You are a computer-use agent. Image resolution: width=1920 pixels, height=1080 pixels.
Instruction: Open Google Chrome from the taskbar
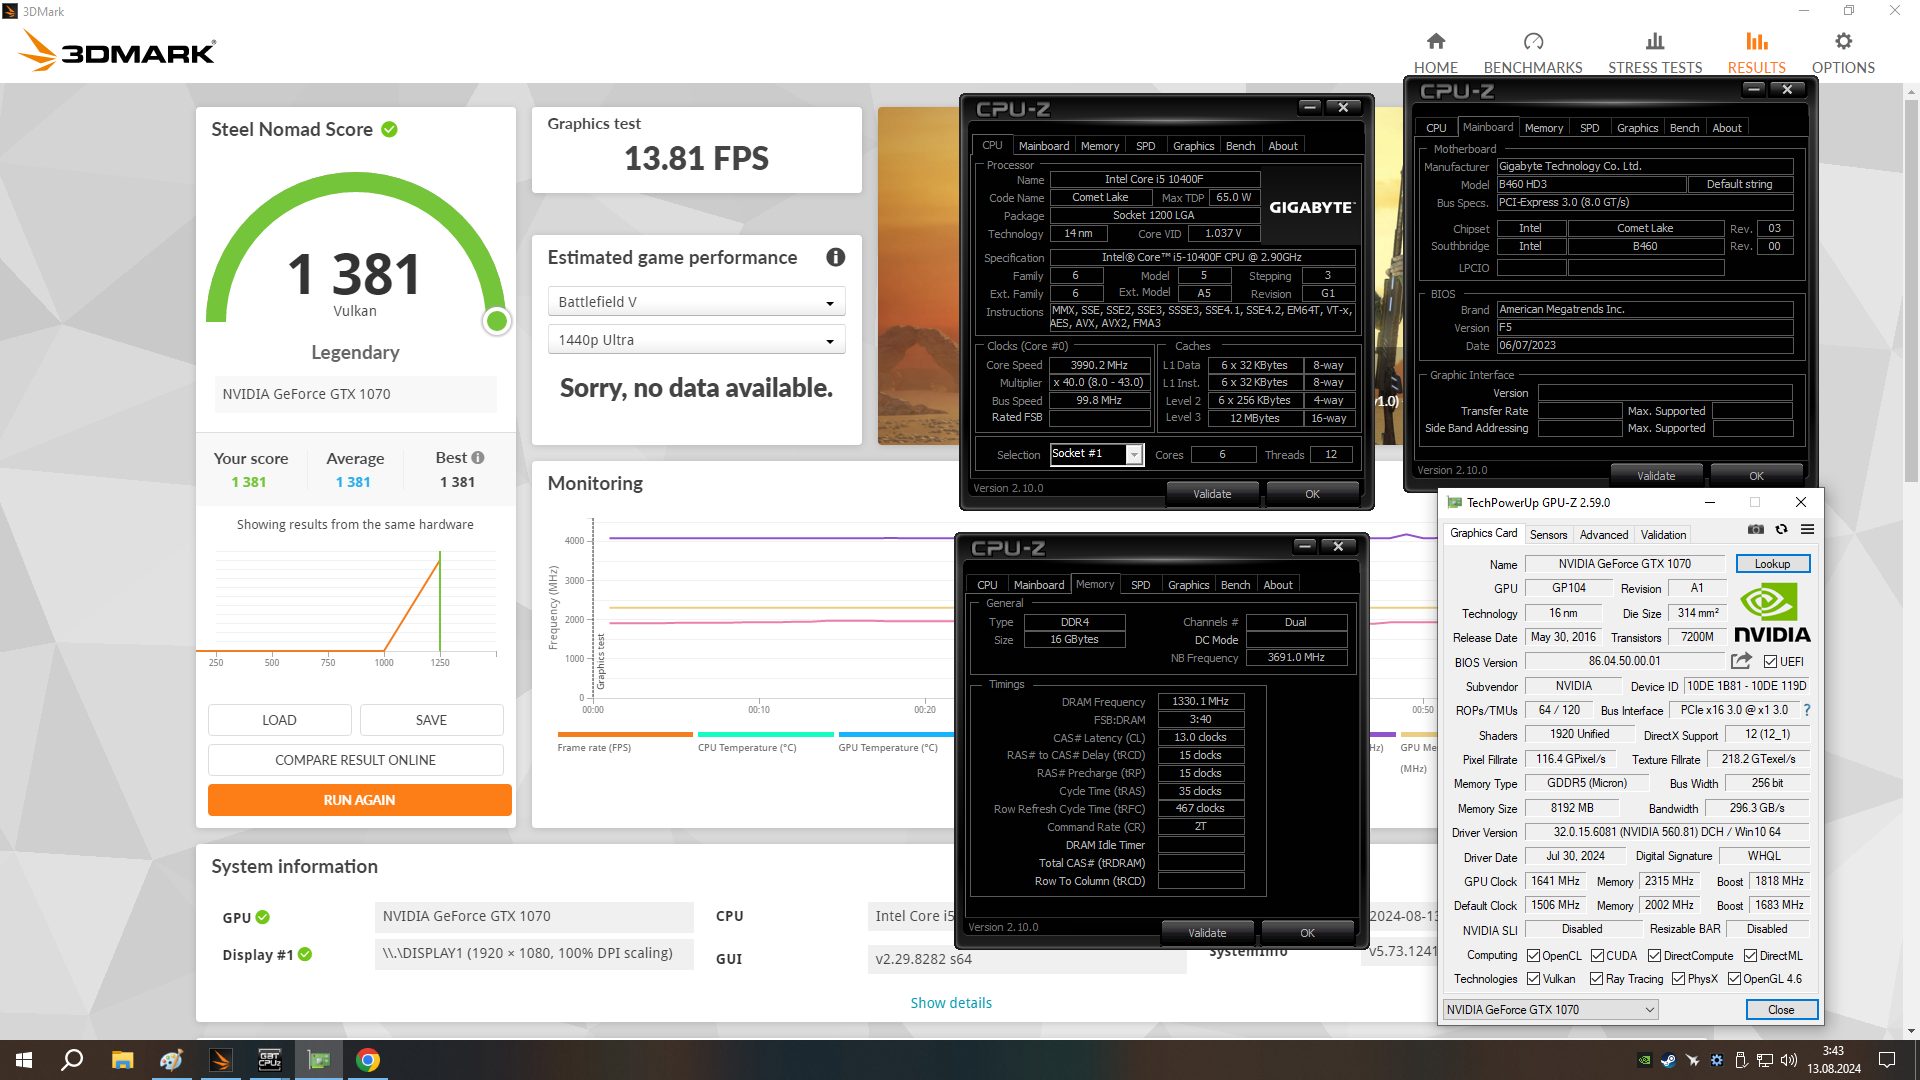click(367, 1060)
